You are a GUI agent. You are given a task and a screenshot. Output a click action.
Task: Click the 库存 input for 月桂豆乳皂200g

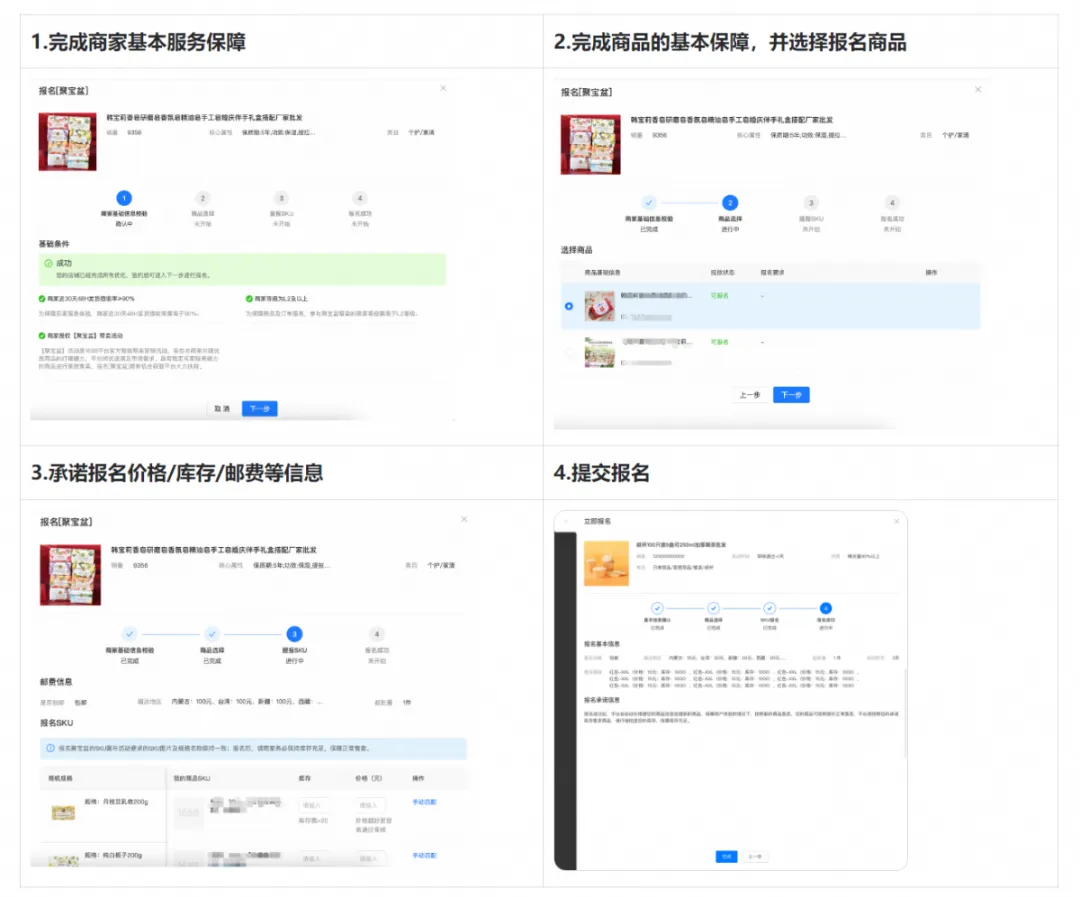click(x=315, y=804)
